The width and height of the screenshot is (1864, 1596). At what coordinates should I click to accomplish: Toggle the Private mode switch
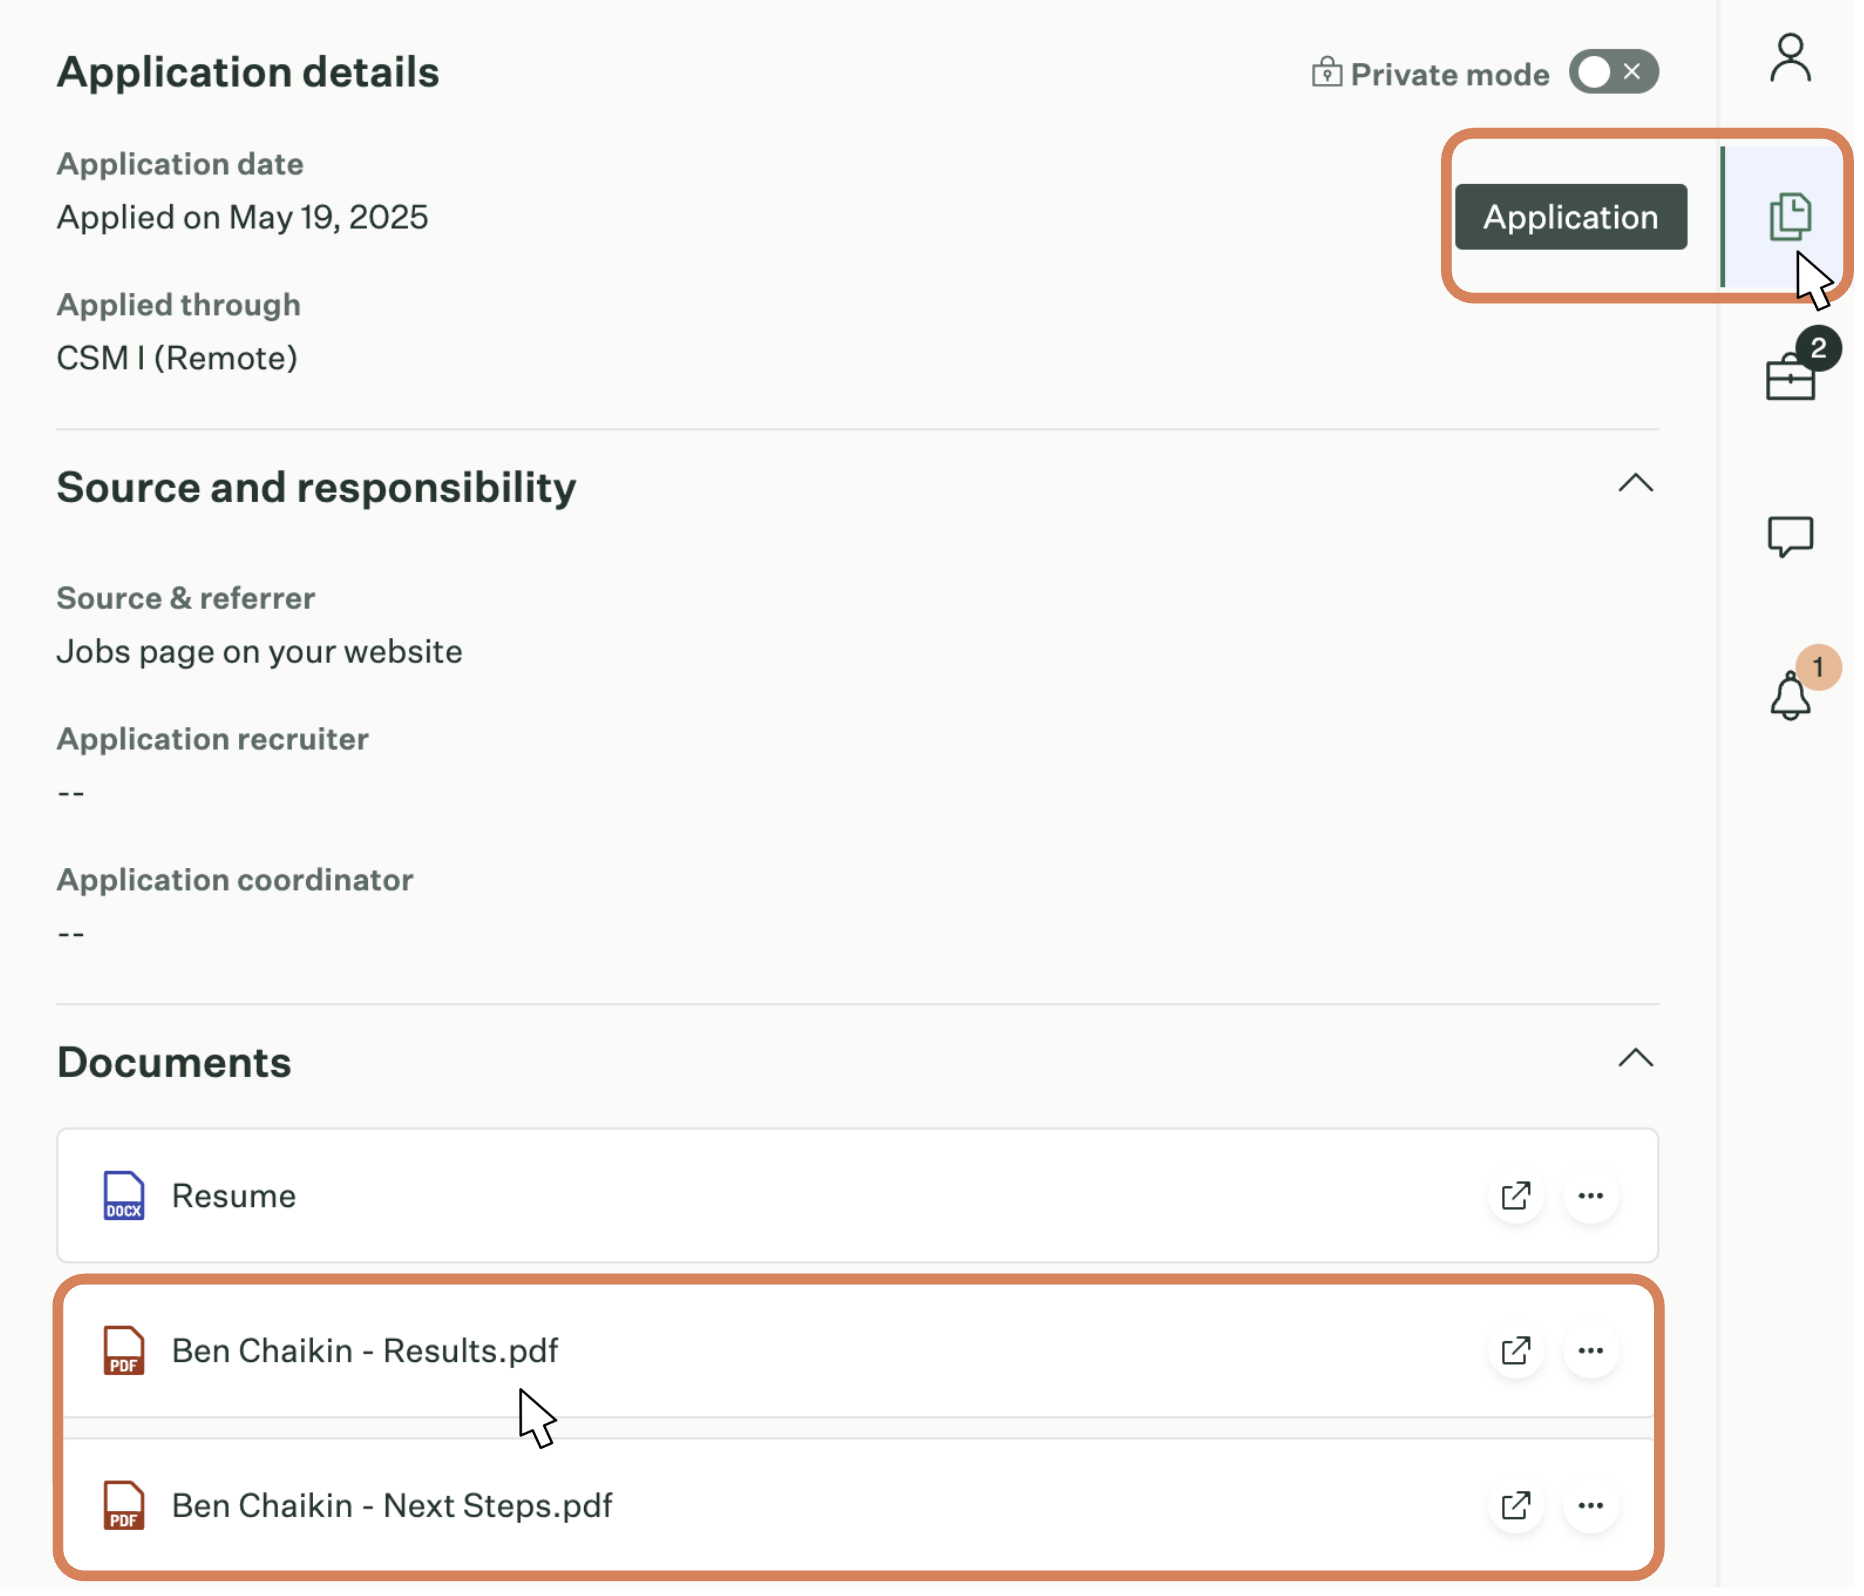[x=1613, y=72]
